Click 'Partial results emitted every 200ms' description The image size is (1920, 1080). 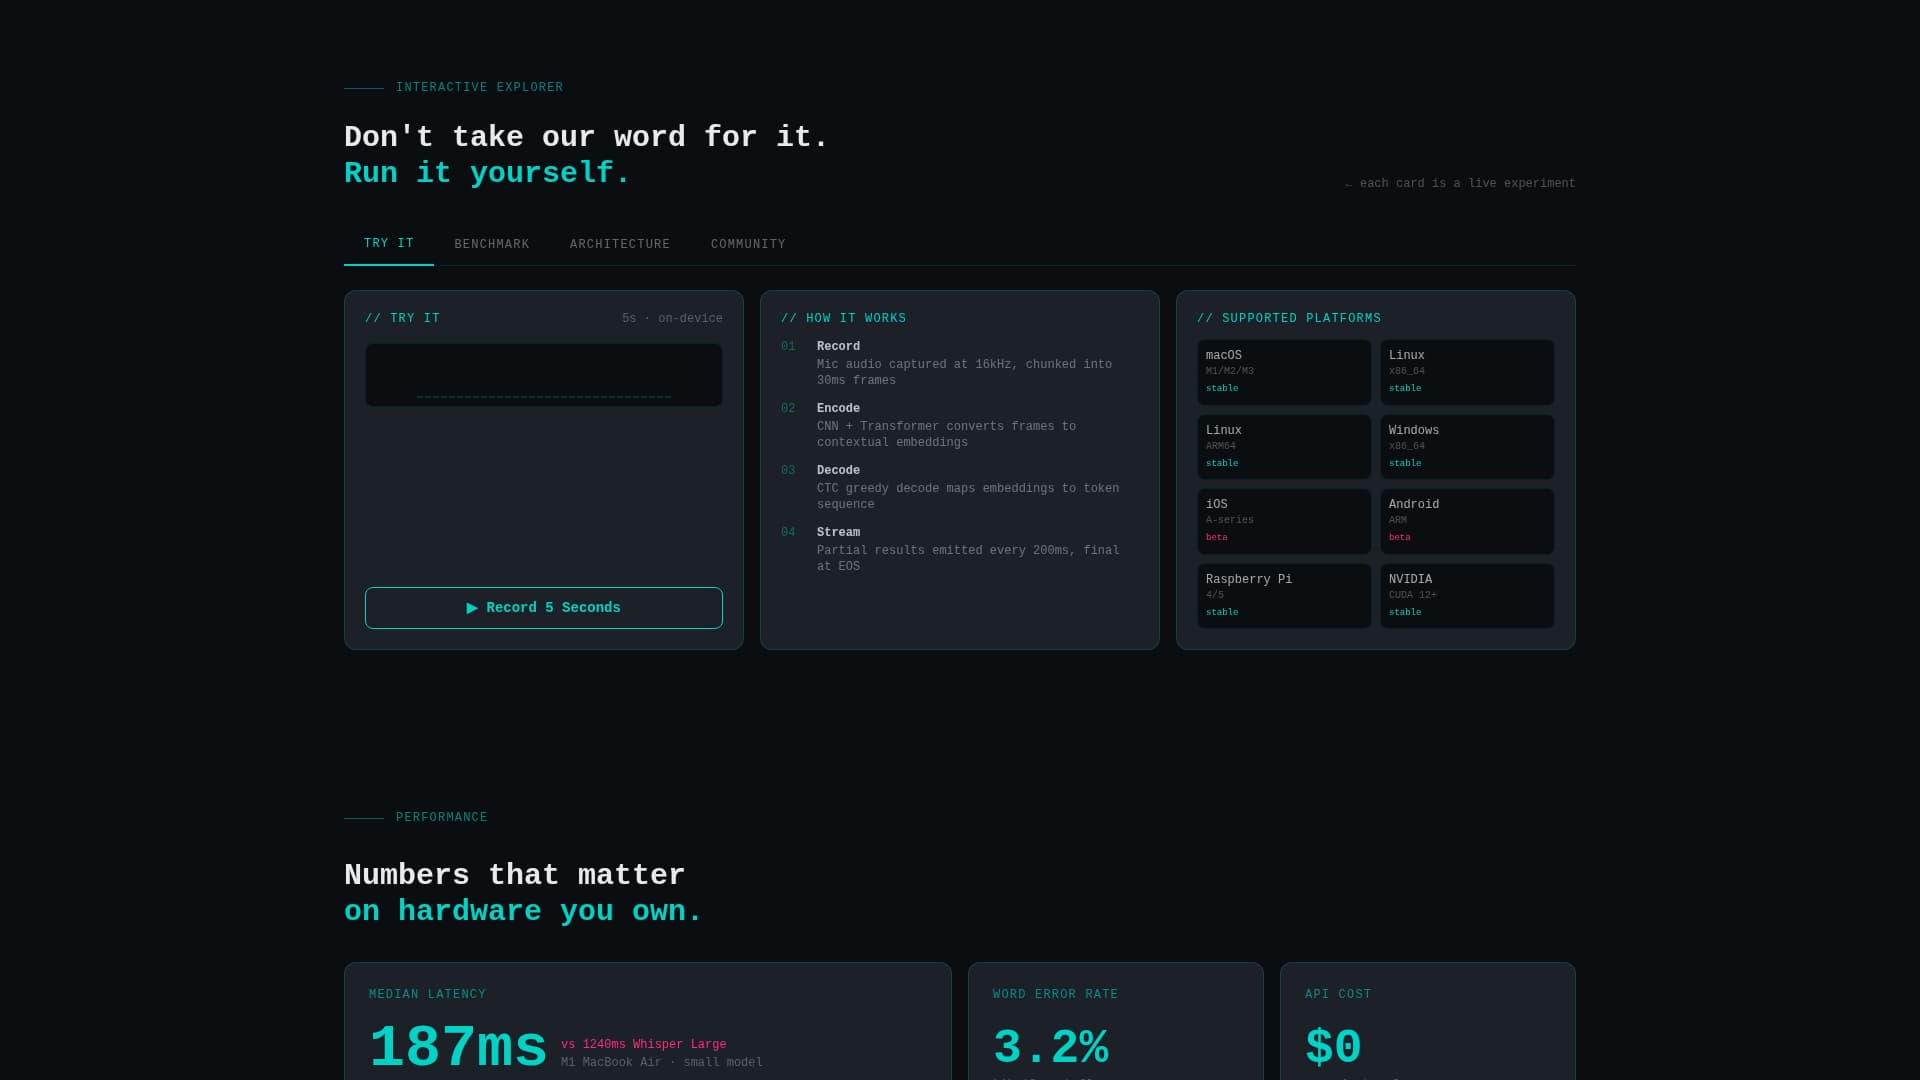(x=968, y=559)
